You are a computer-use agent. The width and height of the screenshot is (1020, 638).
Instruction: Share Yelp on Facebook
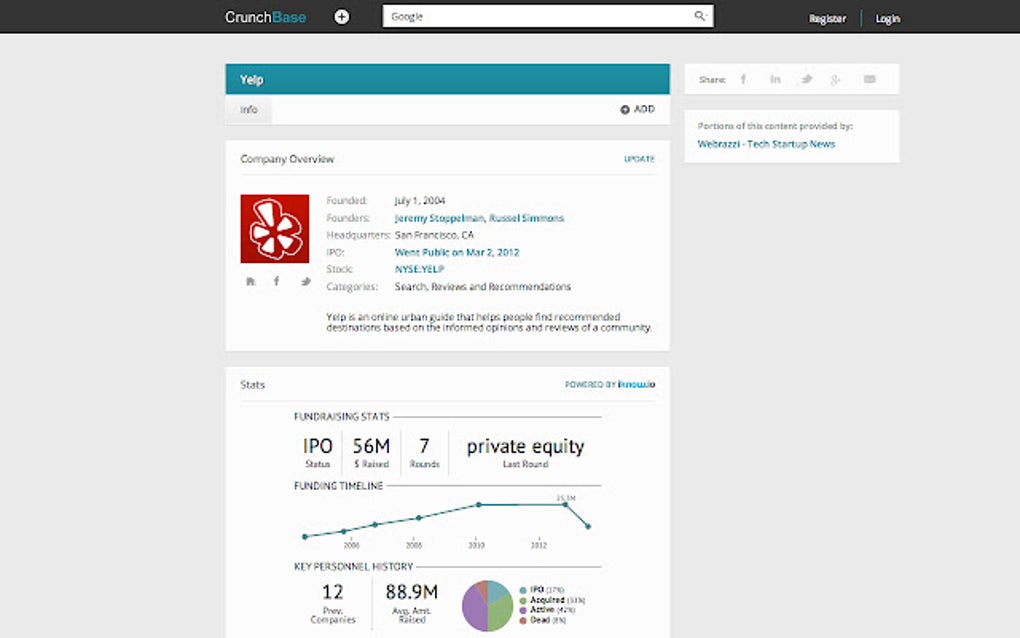click(743, 78)
